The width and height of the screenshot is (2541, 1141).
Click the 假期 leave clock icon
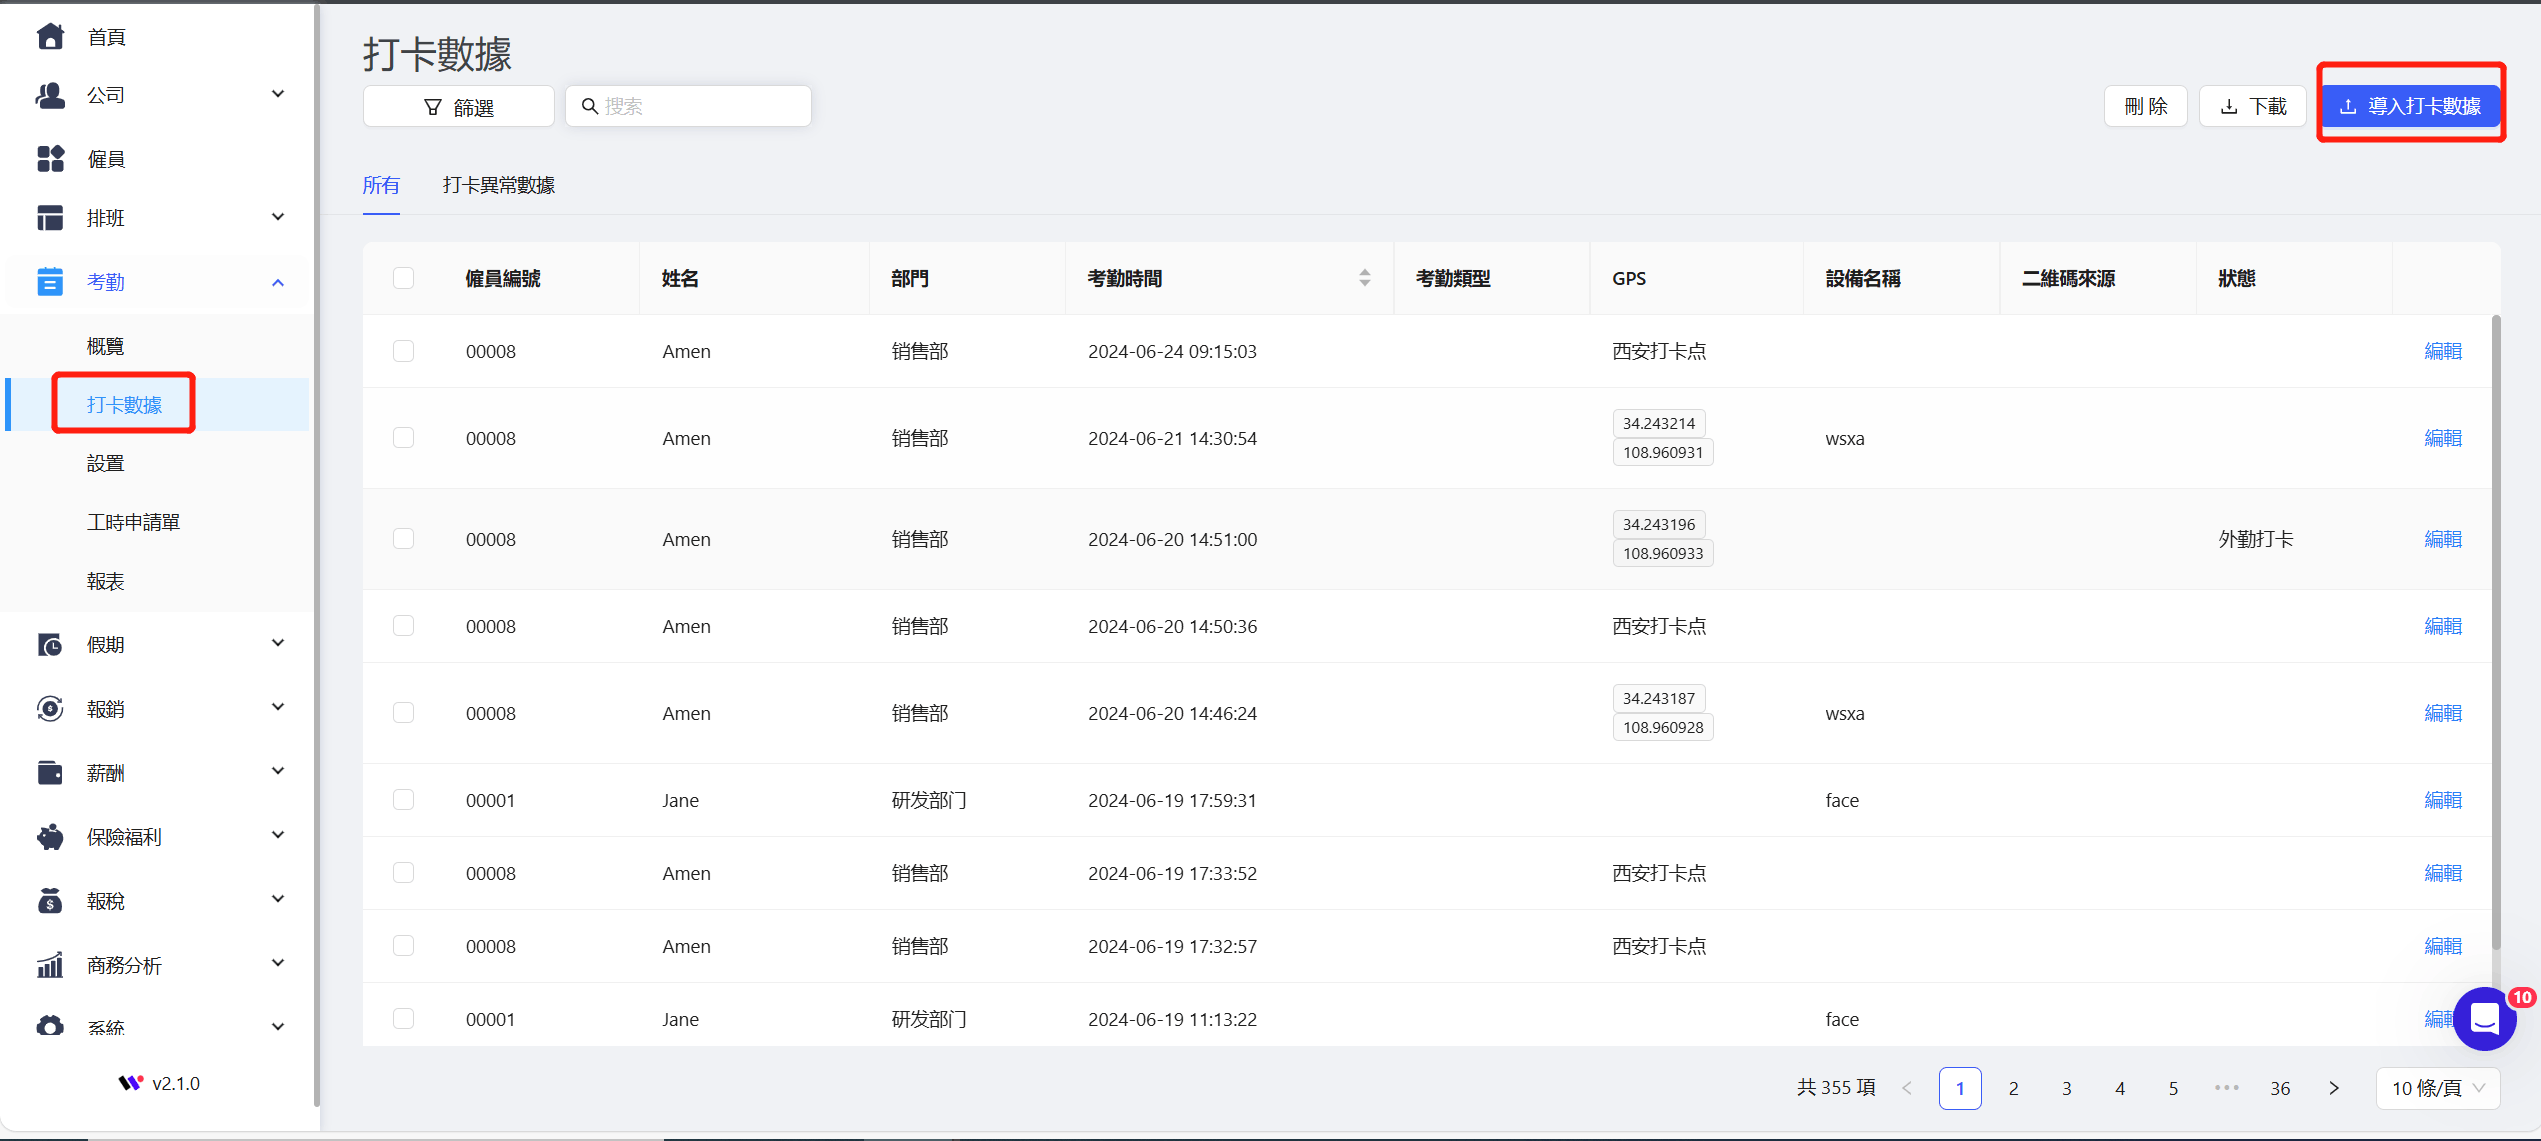[50, 645]
